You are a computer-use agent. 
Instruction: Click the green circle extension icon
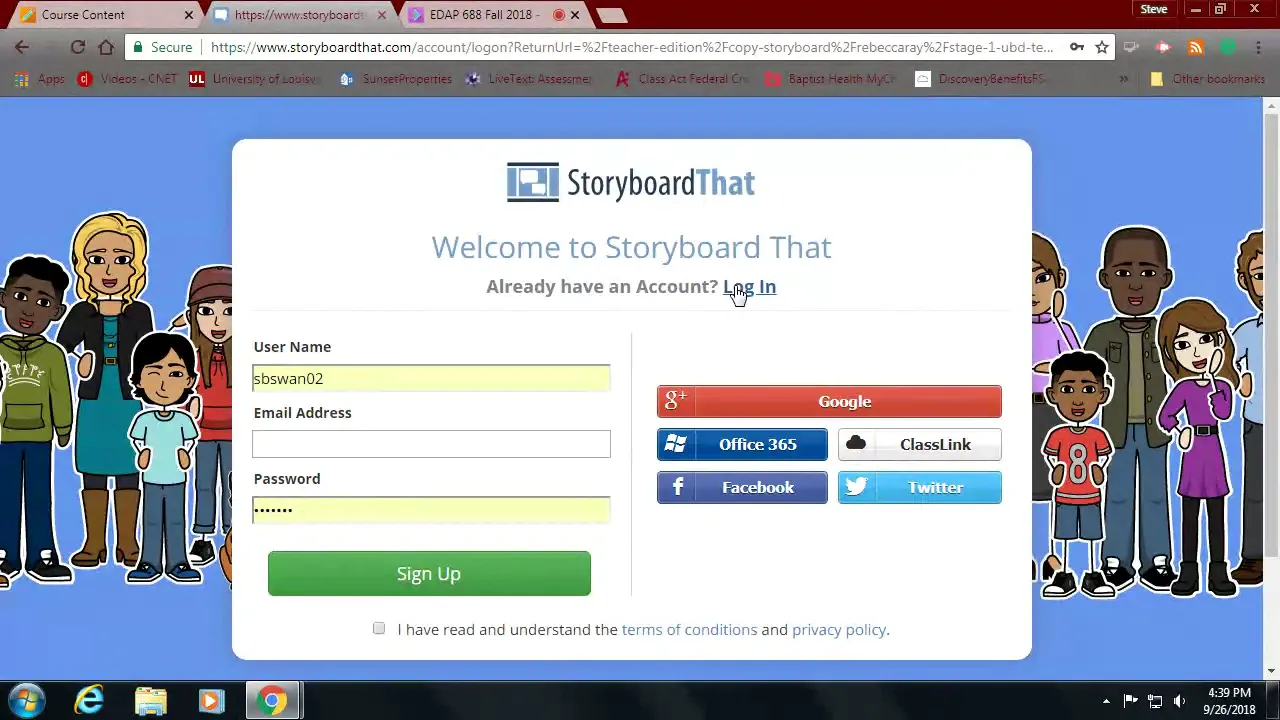click(1228, 47)
